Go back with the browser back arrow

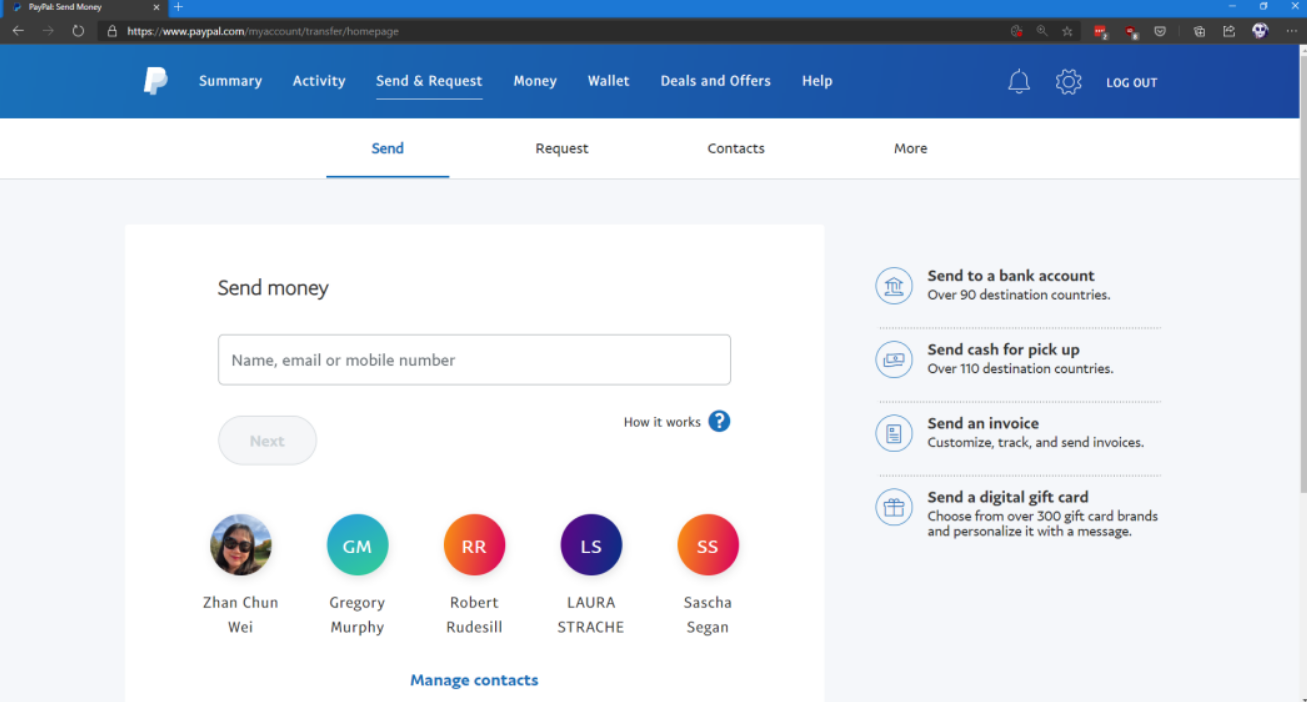point(18,31)
